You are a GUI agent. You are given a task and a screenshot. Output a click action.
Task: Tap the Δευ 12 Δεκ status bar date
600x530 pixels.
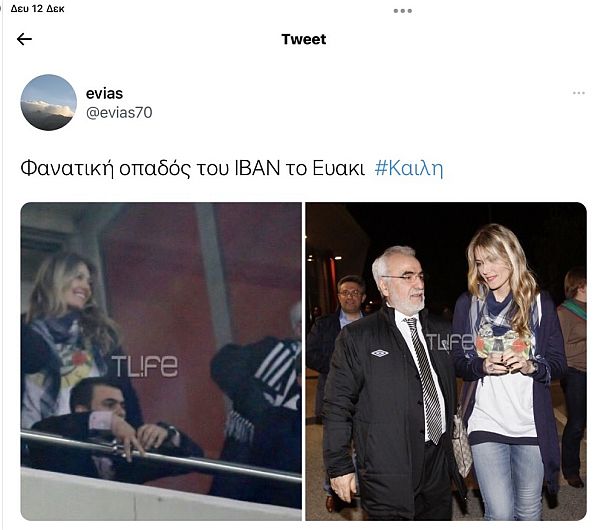point(38,8)
